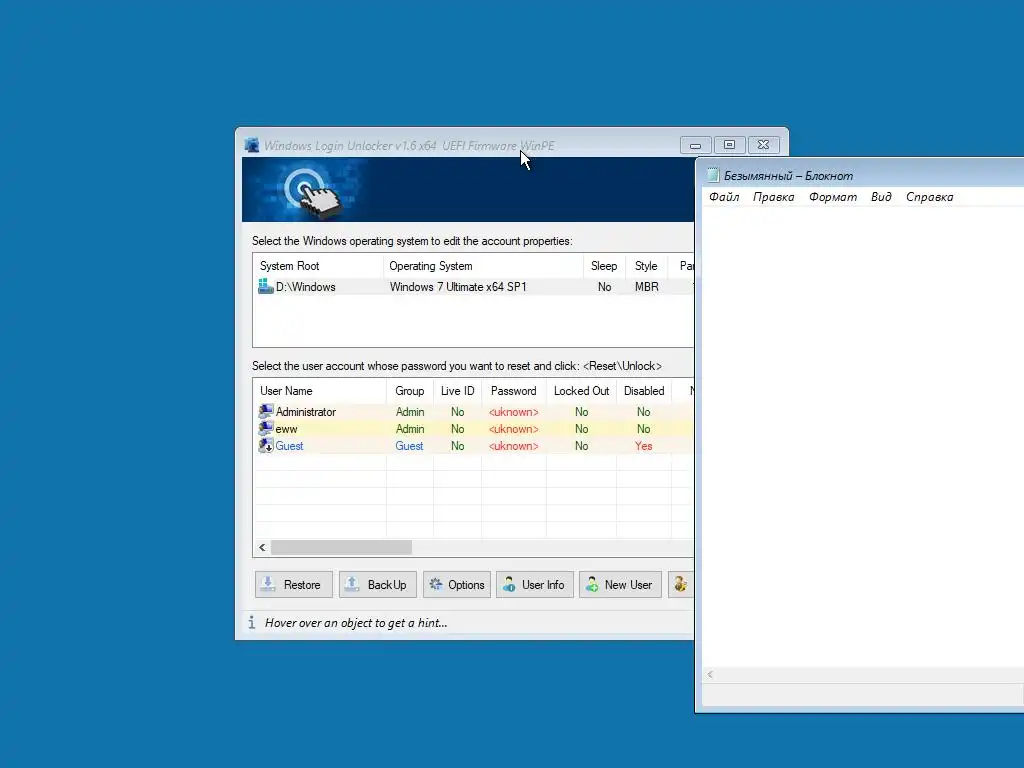Click the Style column header
The height and width of the screenshot is (768, 1024).
647,266
